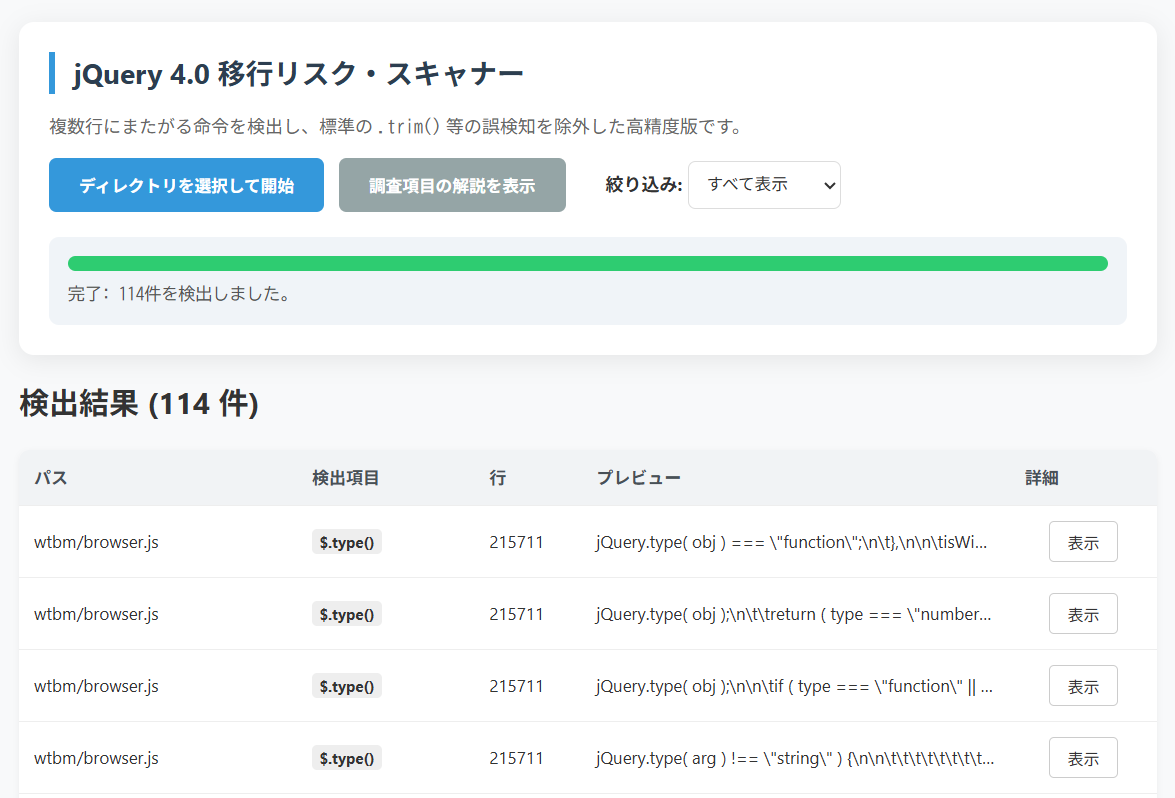The height and width of the screenshot is (798, 1175).
Task: Click line number 215711 in the jQuery.type( arg ) row
Action: [x=516, y=758]
